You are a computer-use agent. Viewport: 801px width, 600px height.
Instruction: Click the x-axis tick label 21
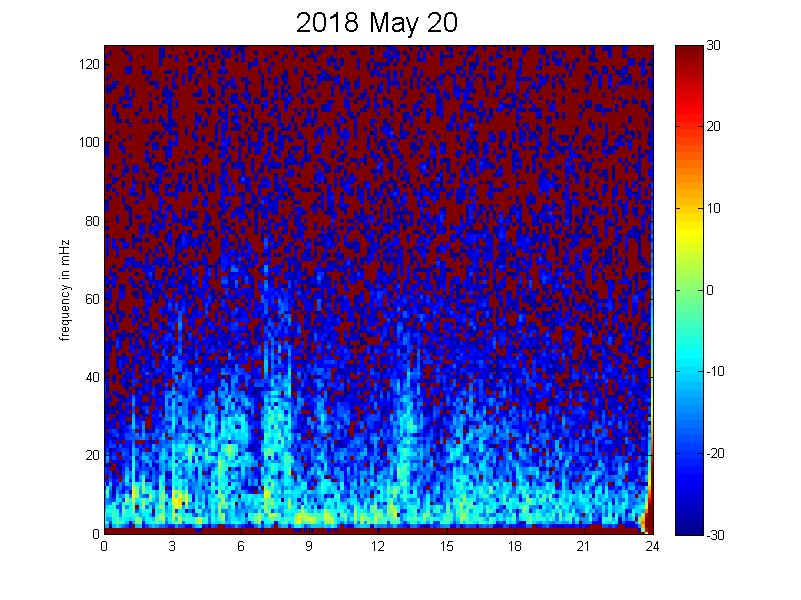point(583,546)
